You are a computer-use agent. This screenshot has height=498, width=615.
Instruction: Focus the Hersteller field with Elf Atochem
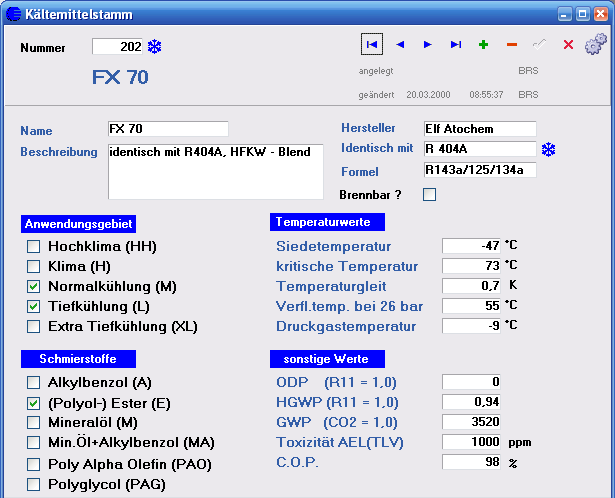(x=480, y=129)
